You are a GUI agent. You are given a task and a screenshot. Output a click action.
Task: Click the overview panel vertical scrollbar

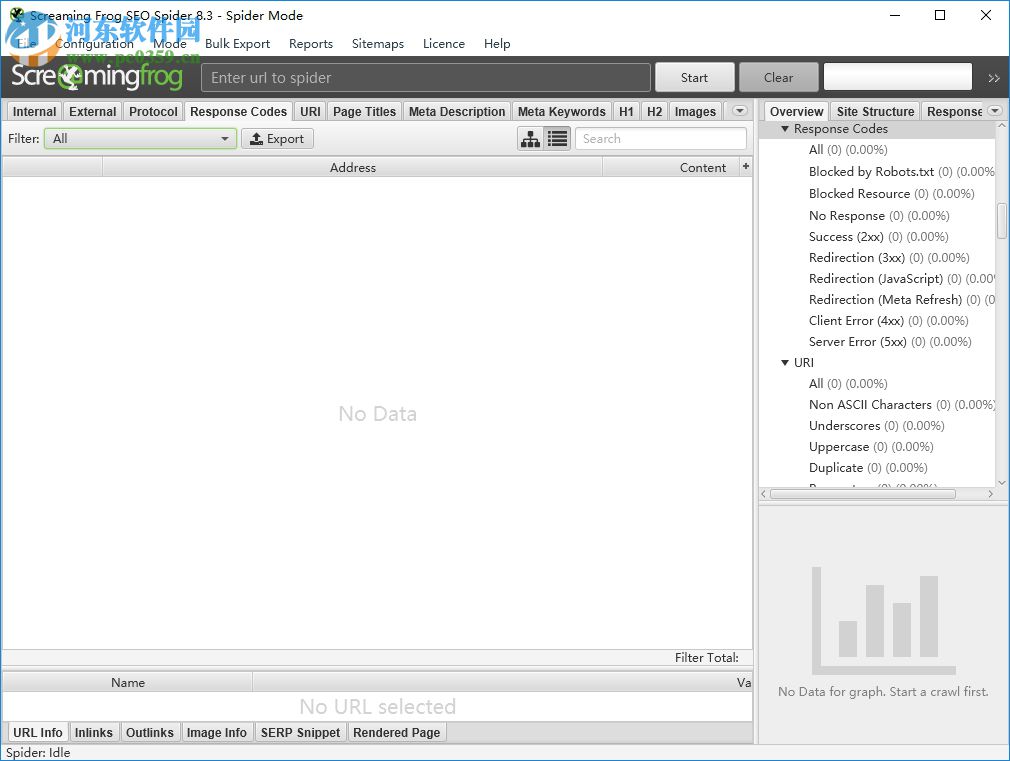pos(1002,221)
